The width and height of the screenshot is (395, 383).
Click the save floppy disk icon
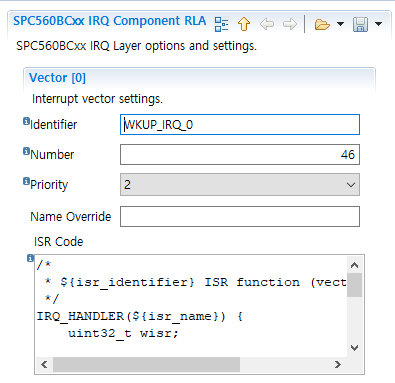360,24
